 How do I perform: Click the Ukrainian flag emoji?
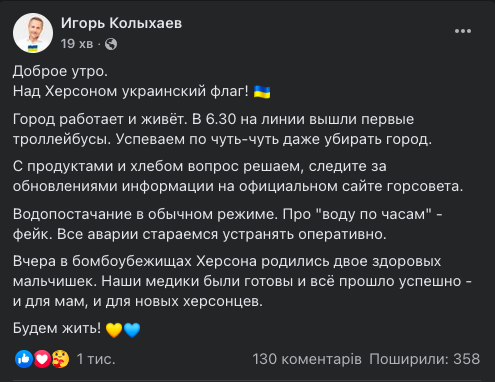pos(262,92)
